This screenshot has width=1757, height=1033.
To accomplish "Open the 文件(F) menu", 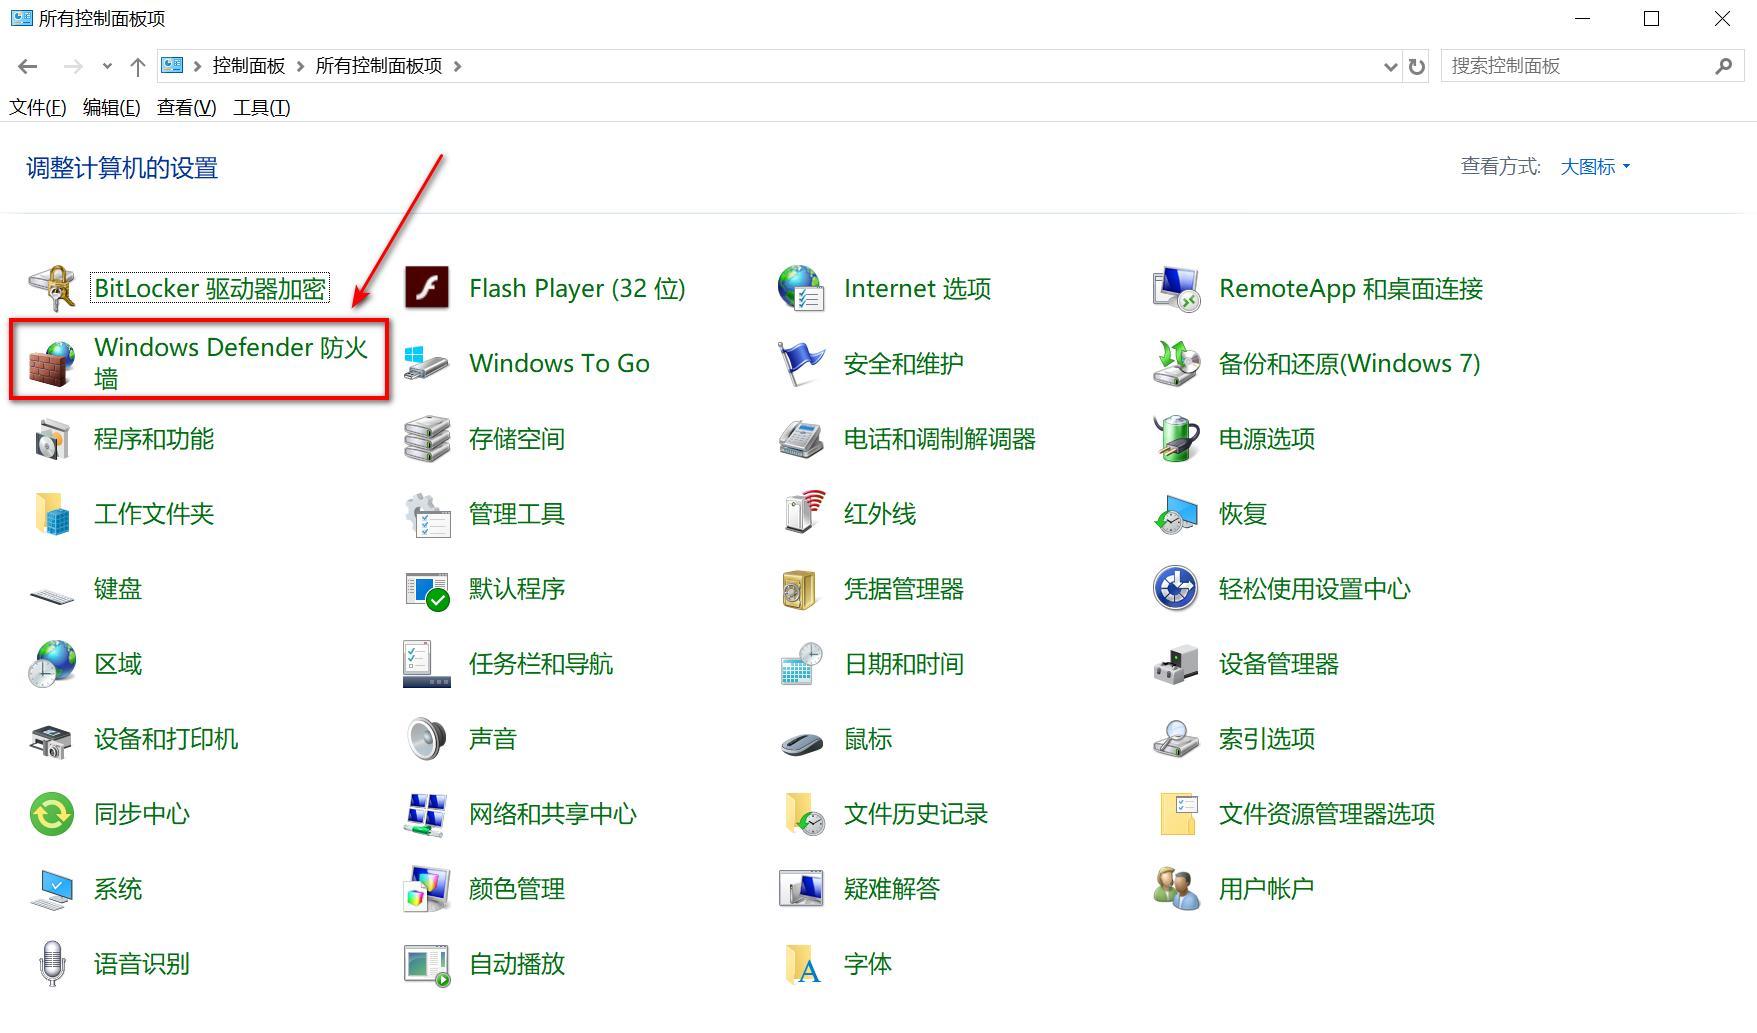I will click(x=36, y=107).
